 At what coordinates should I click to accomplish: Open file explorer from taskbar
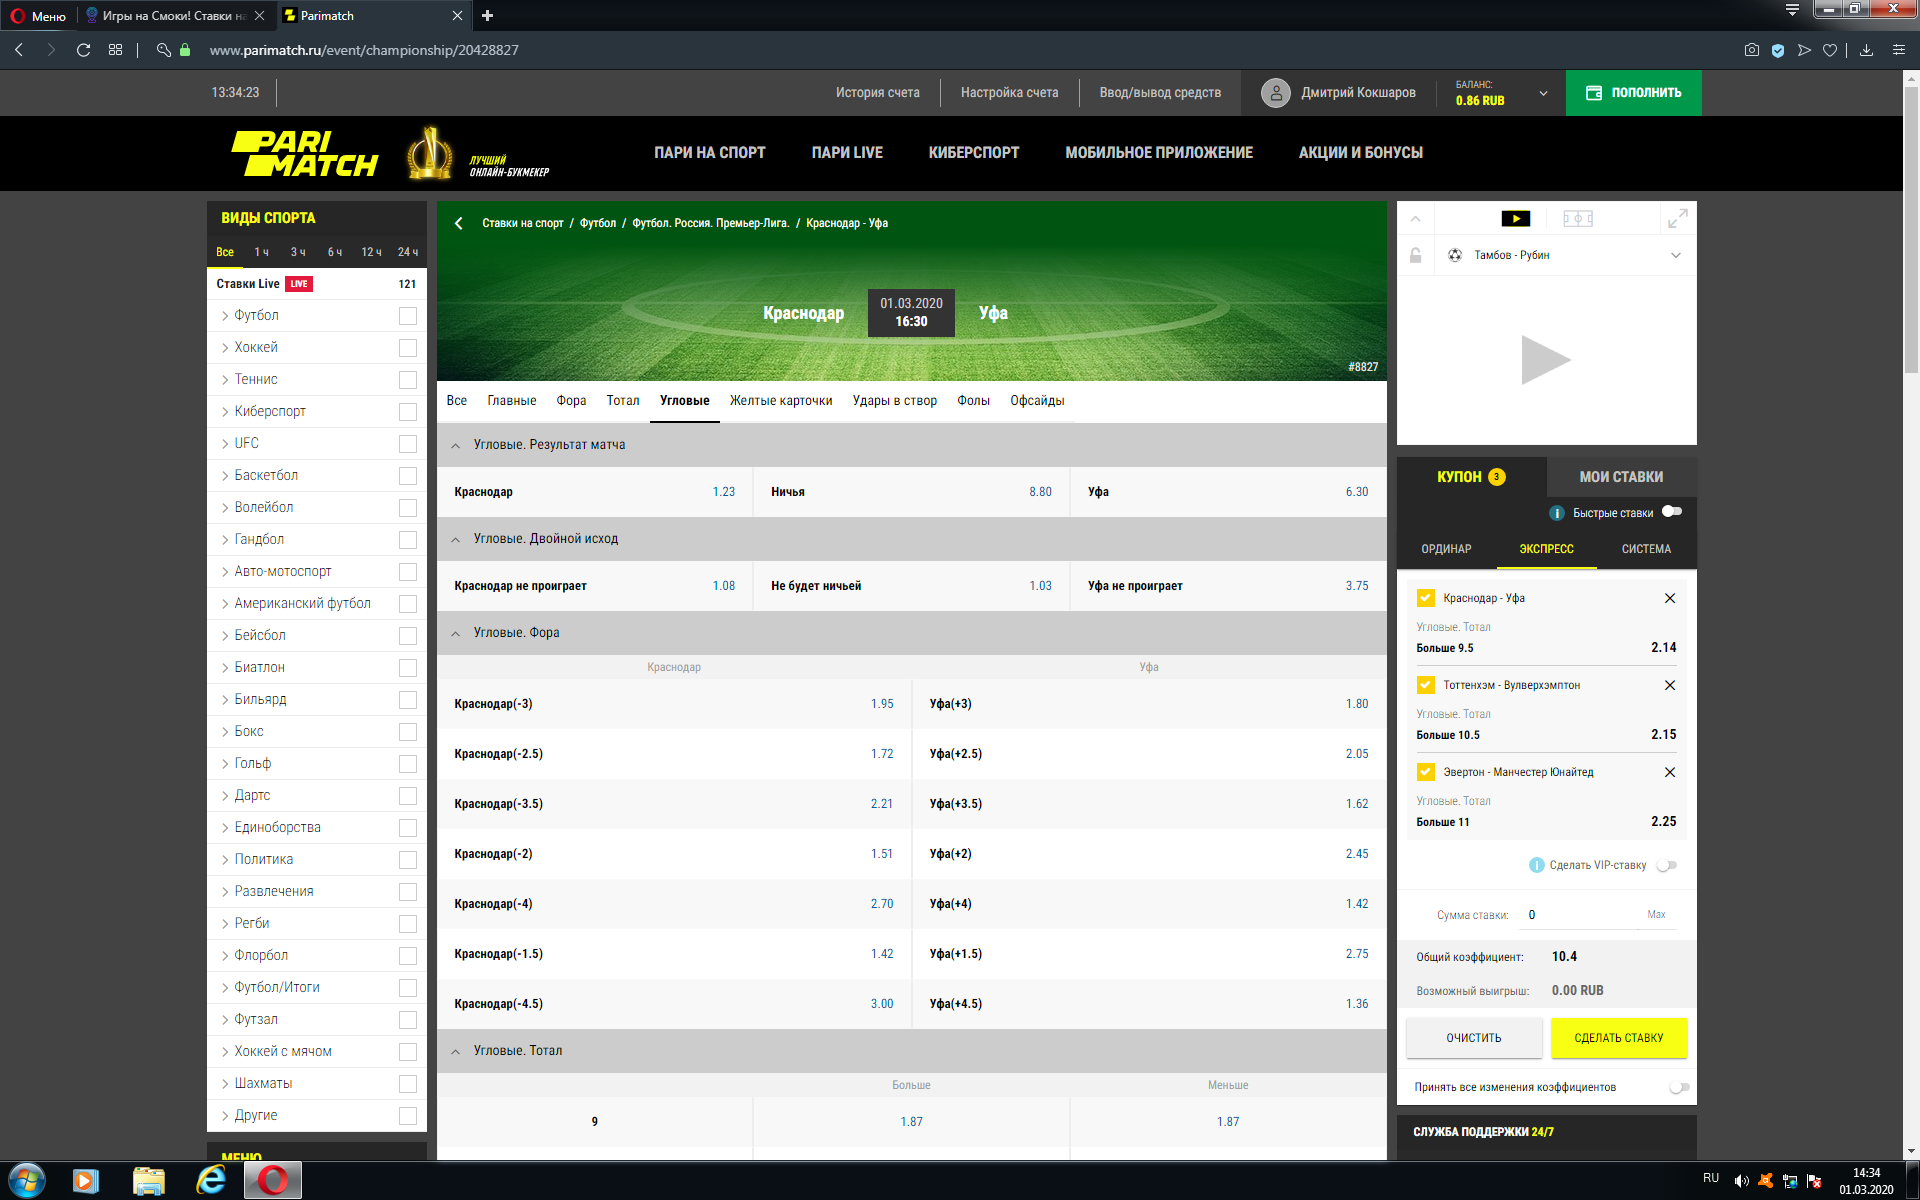coord(149,1181)
